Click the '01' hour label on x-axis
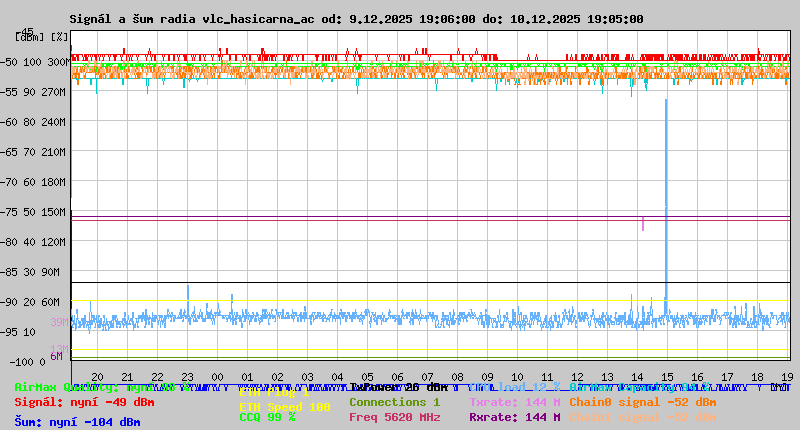The width and height of the screenshot is (800, 430). 247,377
